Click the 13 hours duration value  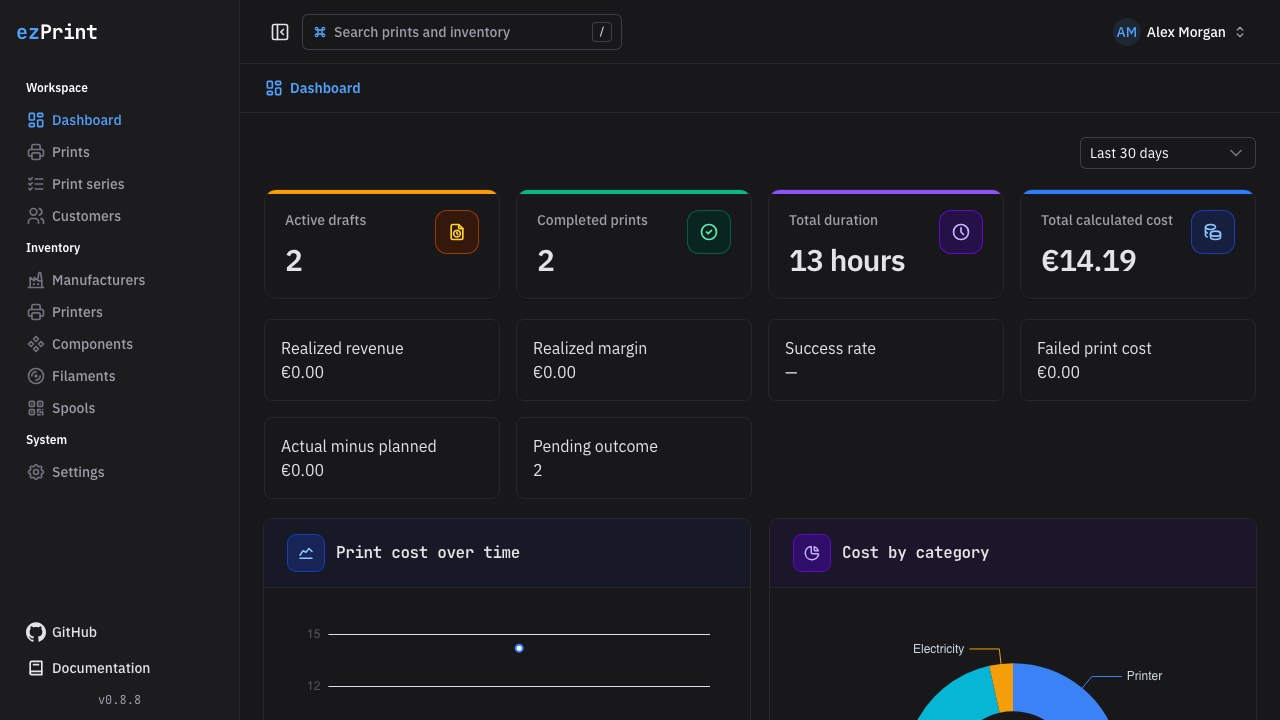point(847,261)
